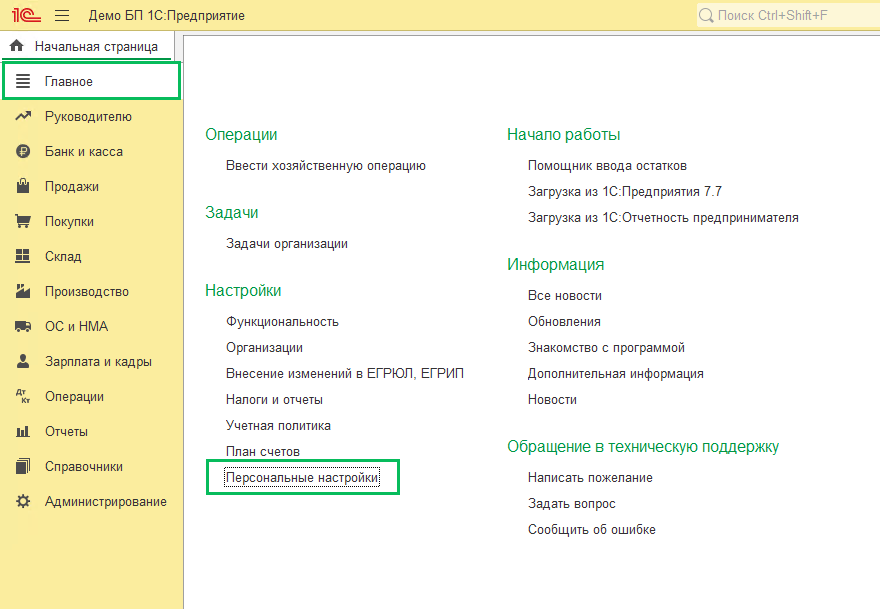
Task: Click the Покупки cart icon
Action: (23, 221)
